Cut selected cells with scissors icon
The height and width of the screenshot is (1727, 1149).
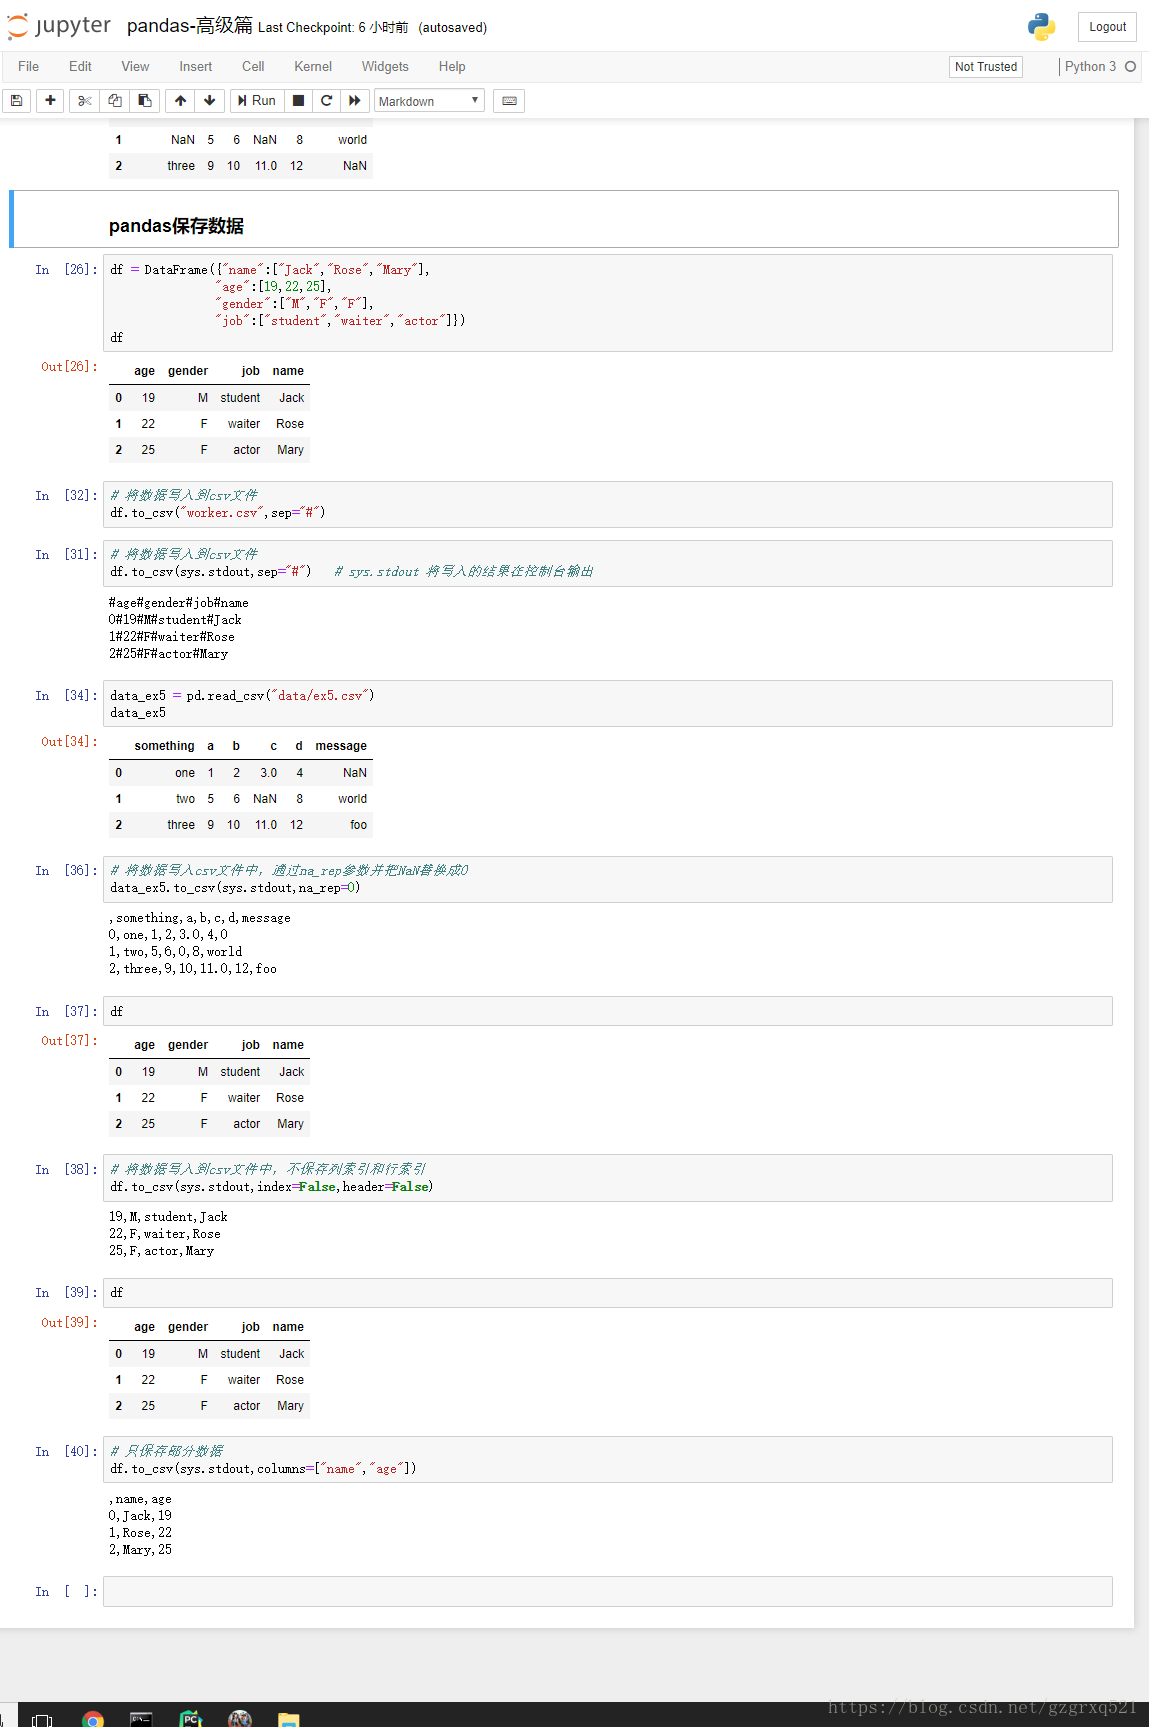[x=85, y=101]
